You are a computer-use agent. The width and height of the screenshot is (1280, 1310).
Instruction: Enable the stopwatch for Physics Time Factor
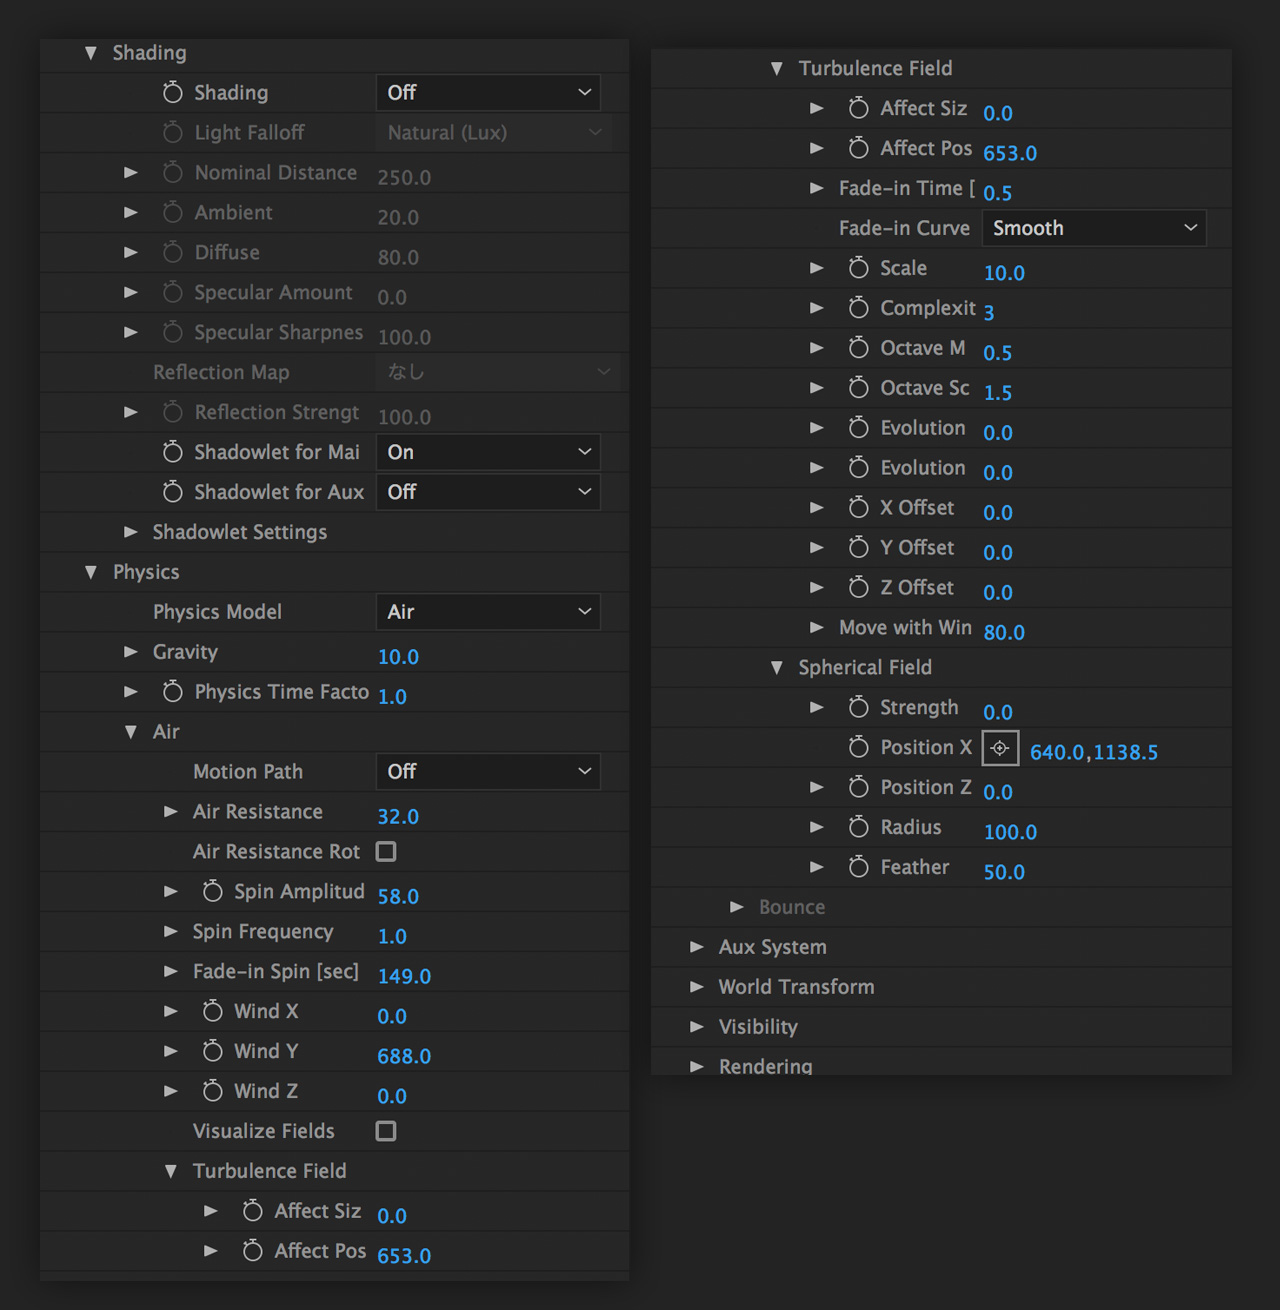point(172,692)
